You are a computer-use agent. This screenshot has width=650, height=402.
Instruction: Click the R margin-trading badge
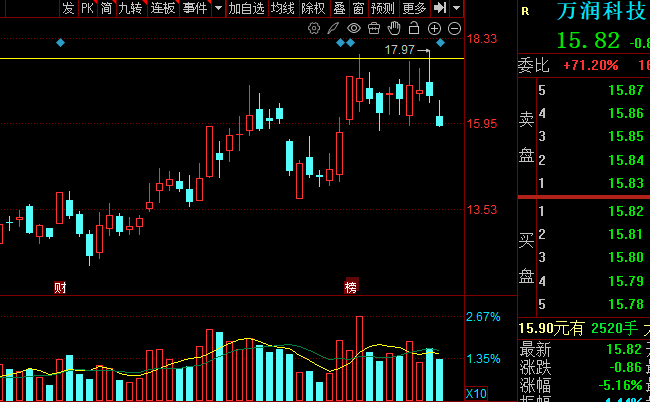click(525, 12)
